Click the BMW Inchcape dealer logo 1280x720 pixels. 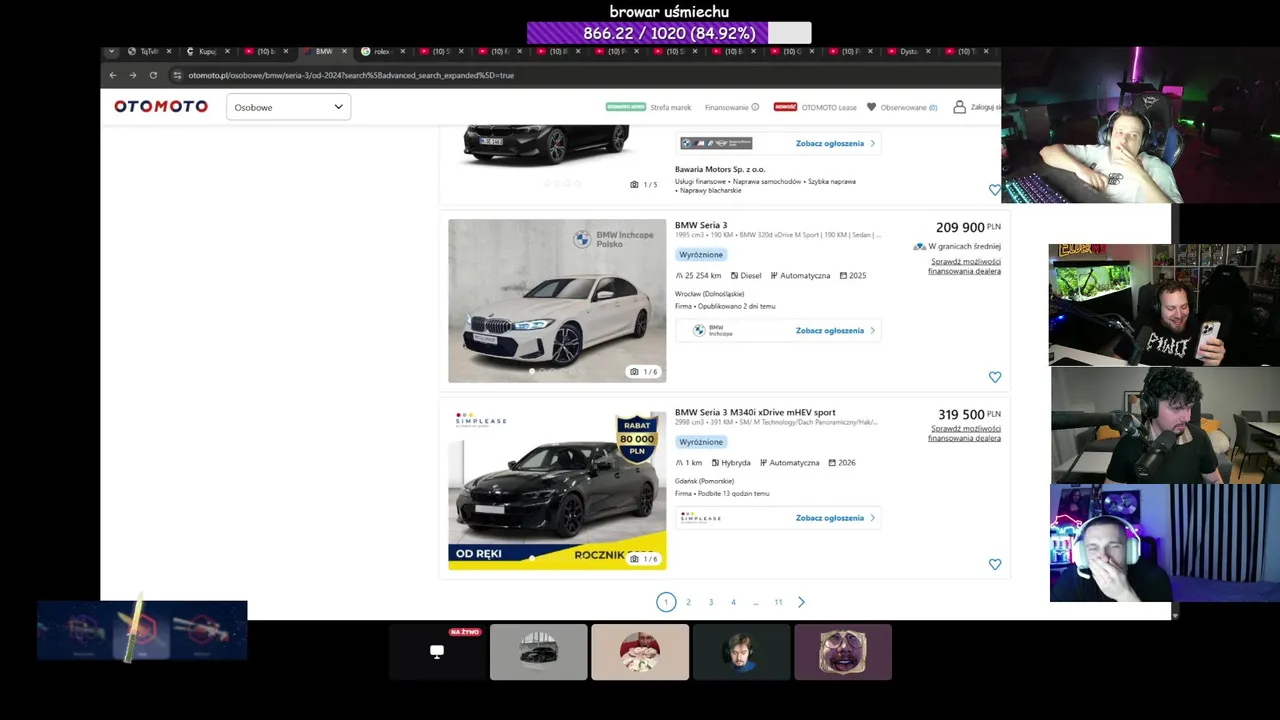713,330
